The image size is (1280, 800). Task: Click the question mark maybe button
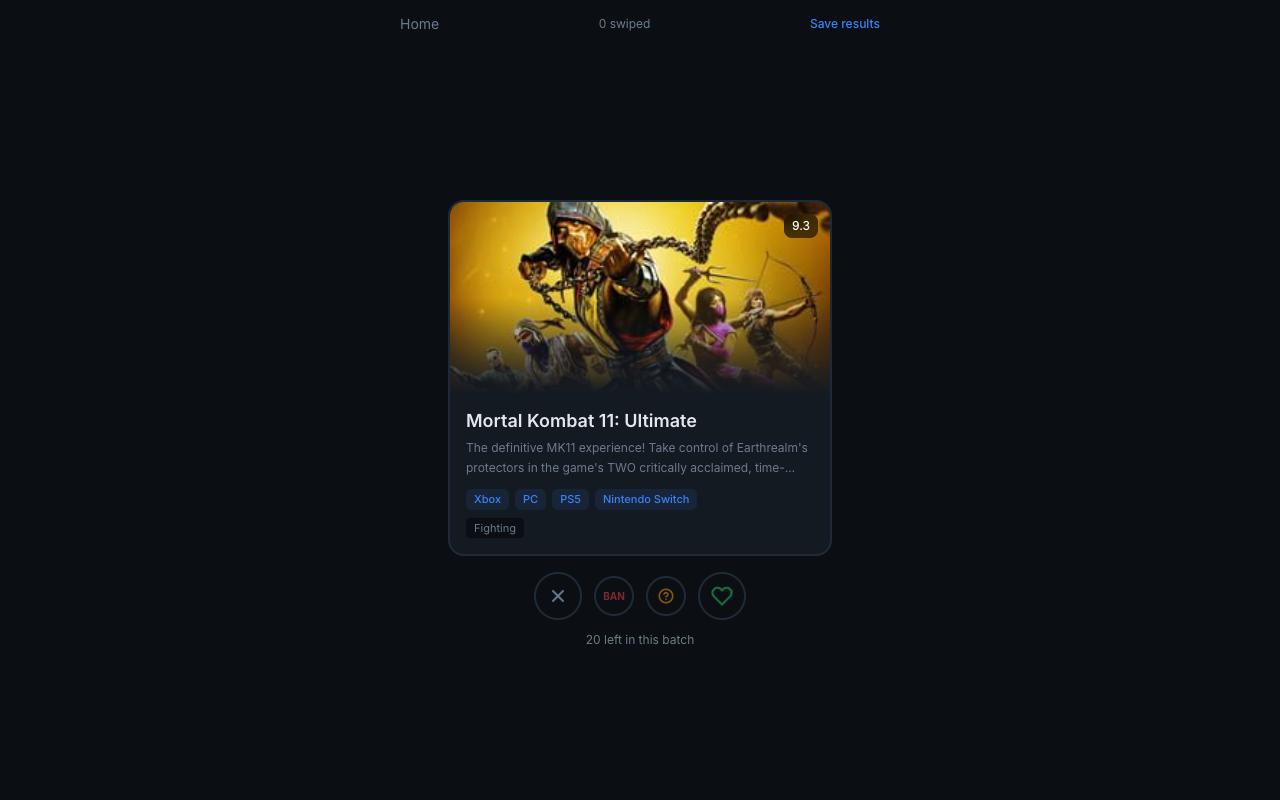(666, 596)
